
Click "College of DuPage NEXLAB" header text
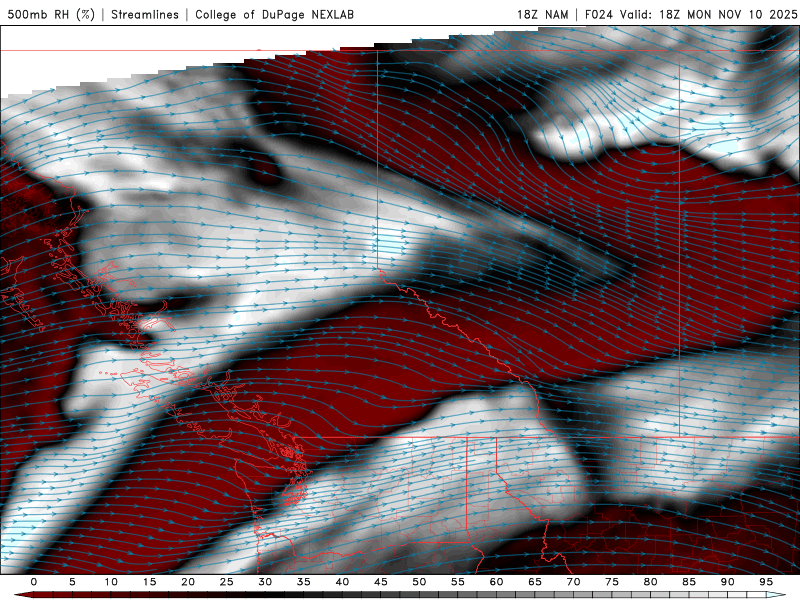[x=274, y=14]
